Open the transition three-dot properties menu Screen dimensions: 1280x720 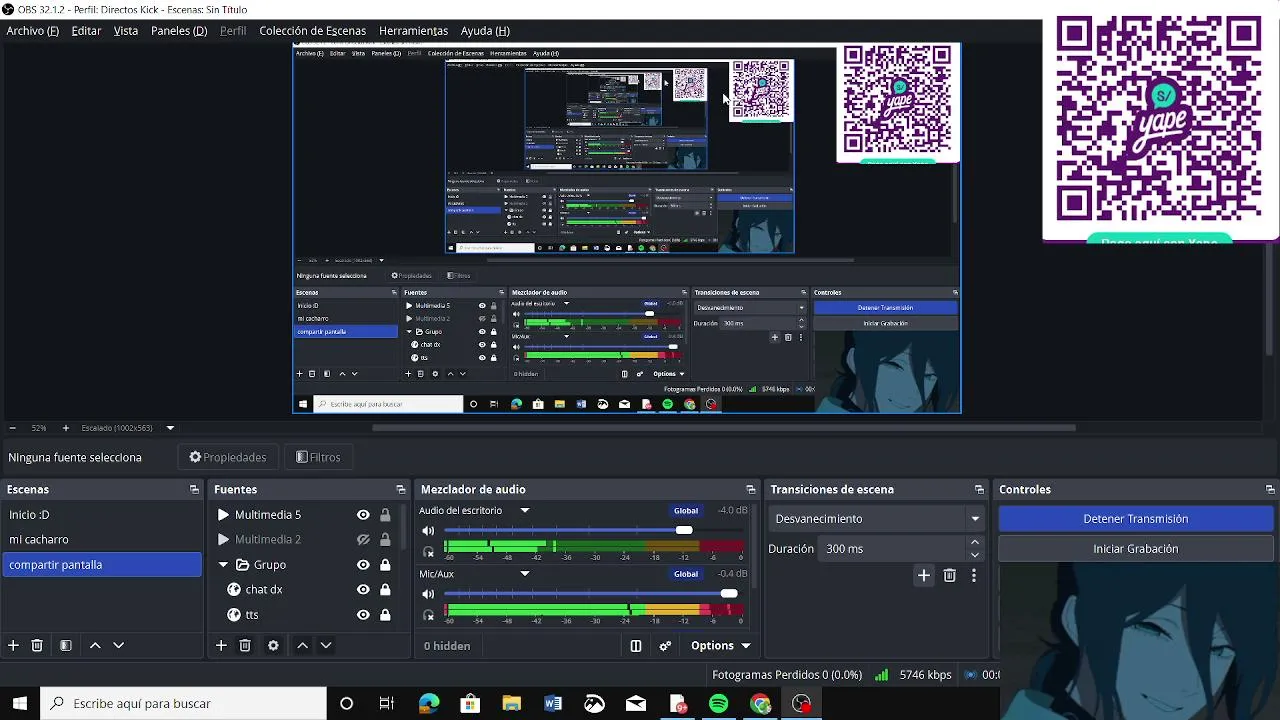click(x=974, y=576)
